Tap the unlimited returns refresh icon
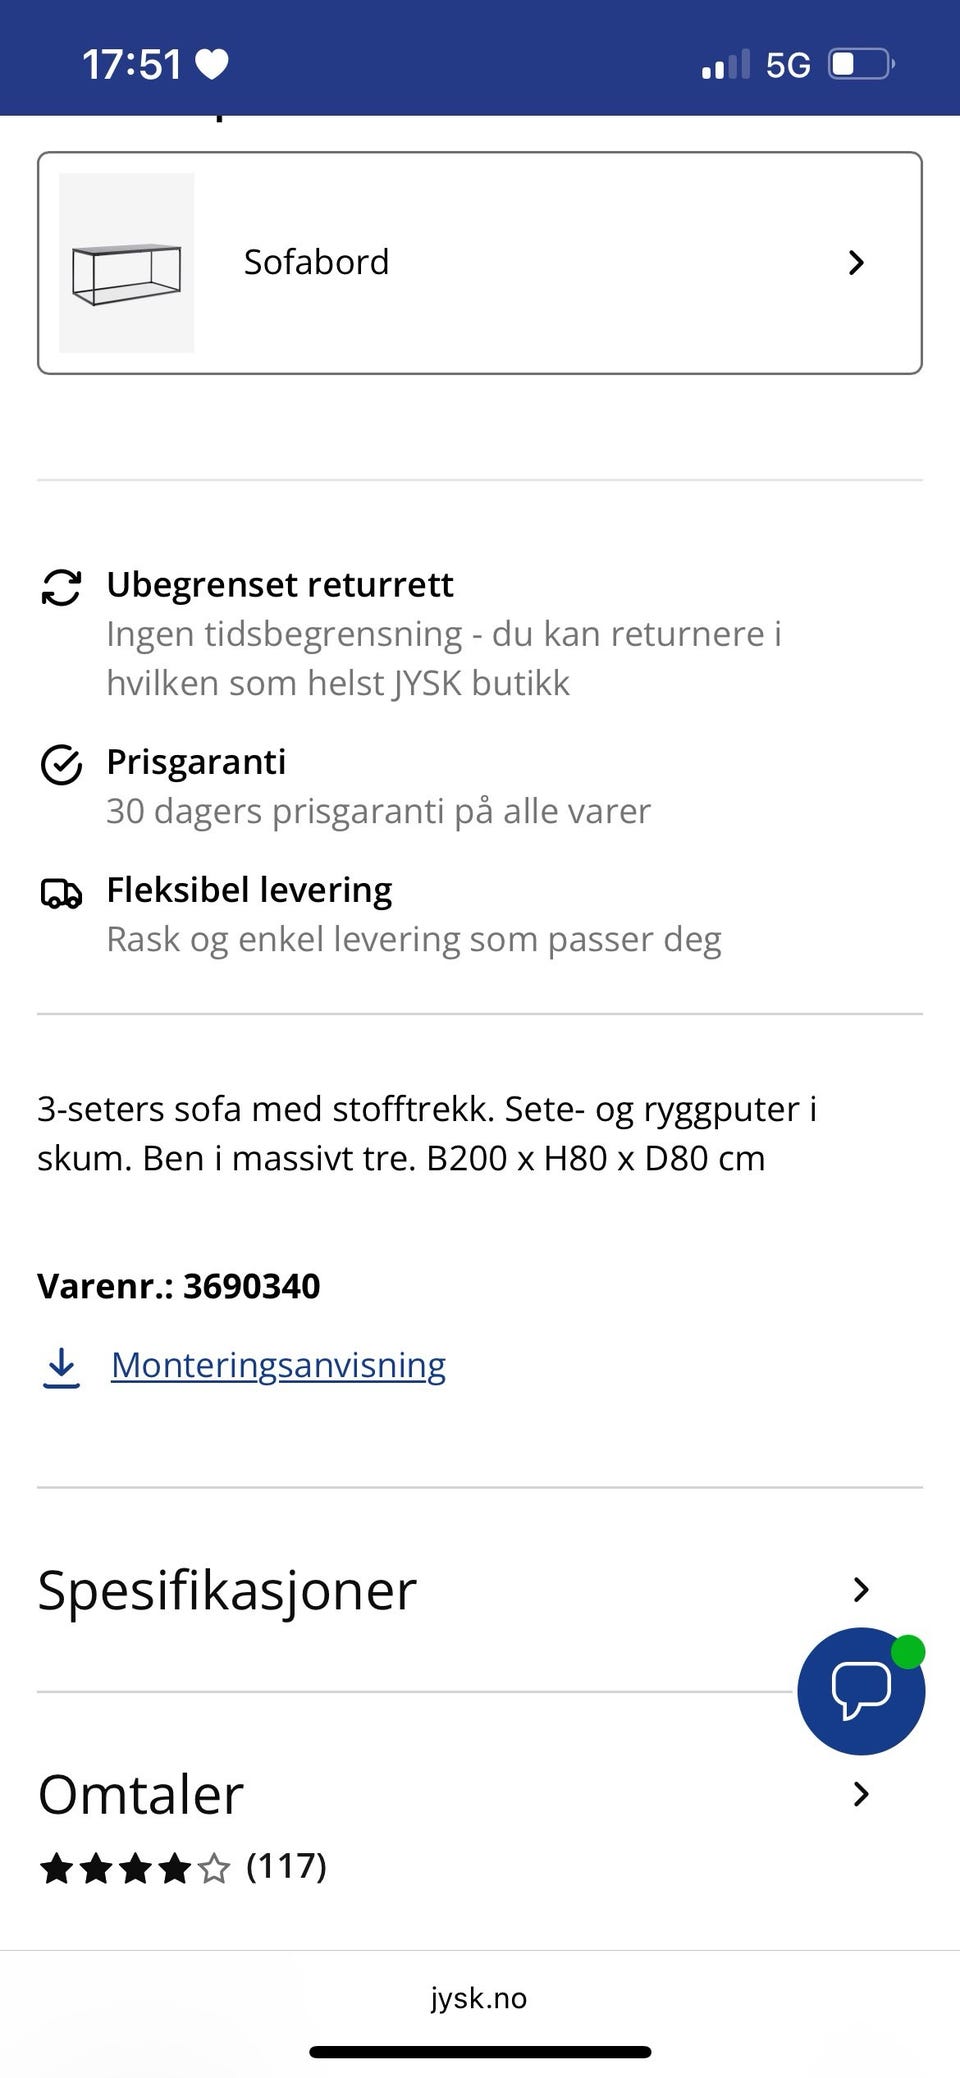960x2078 pixels. (61, 587)
